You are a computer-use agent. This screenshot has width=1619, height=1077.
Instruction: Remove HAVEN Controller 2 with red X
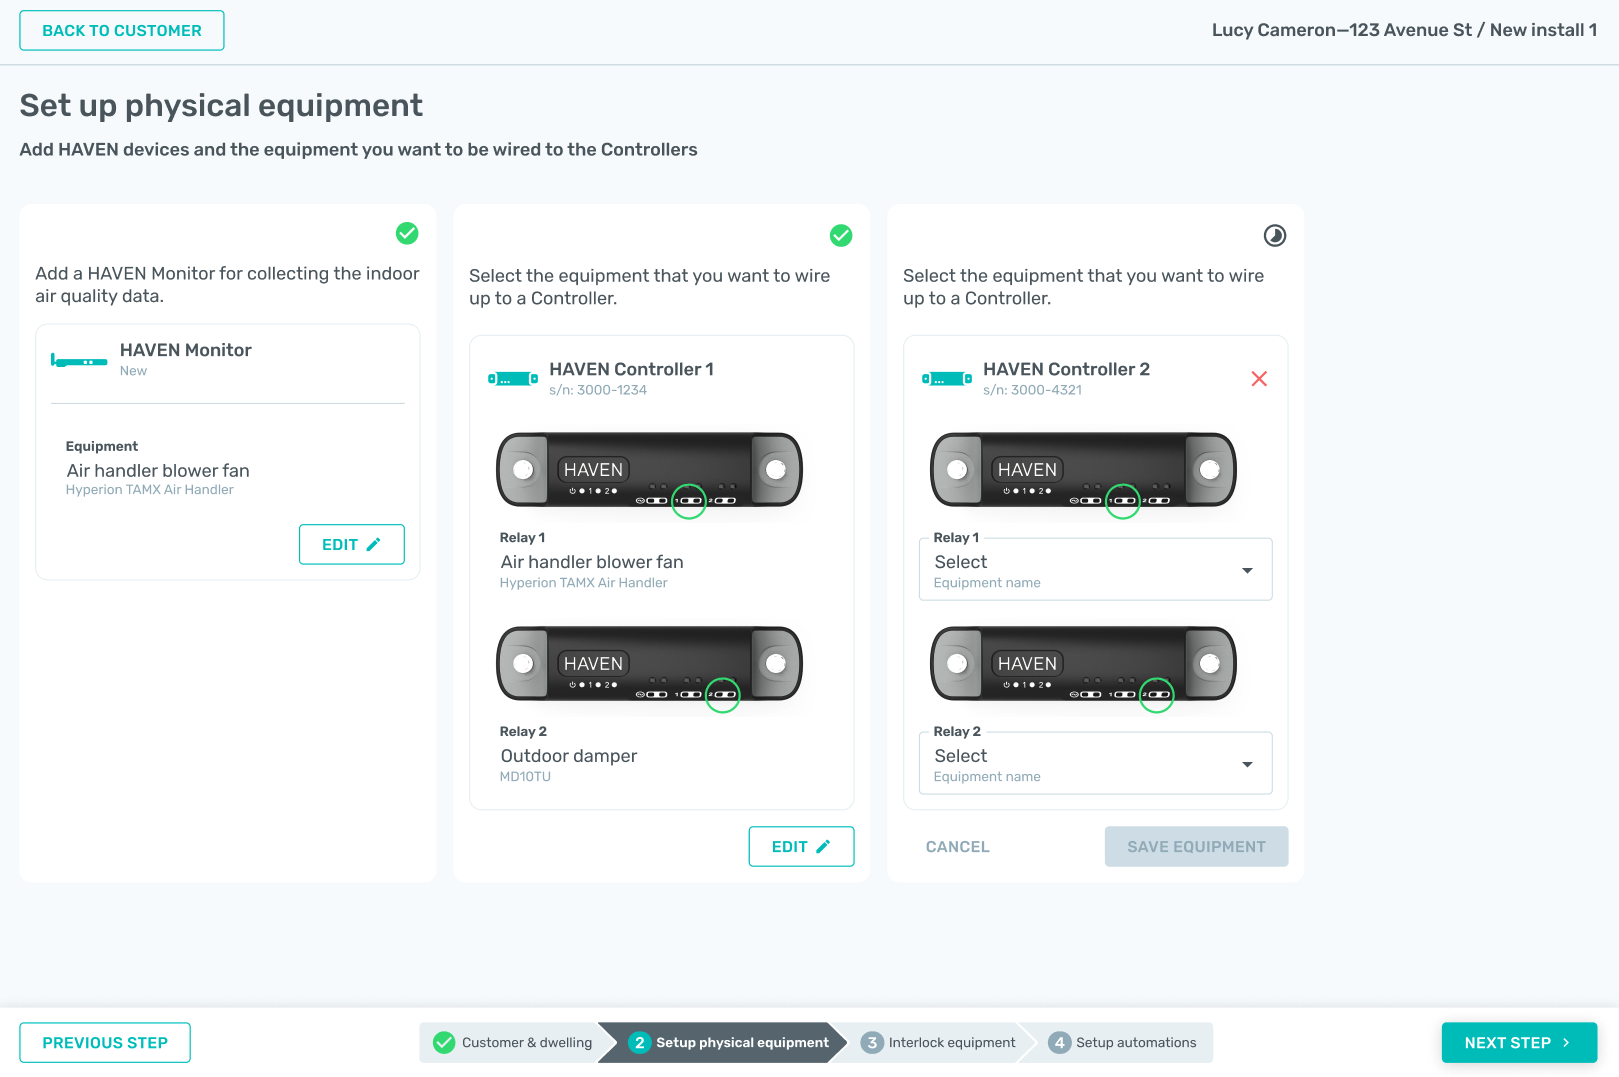pyautogui.click(x=1259, y=378)
